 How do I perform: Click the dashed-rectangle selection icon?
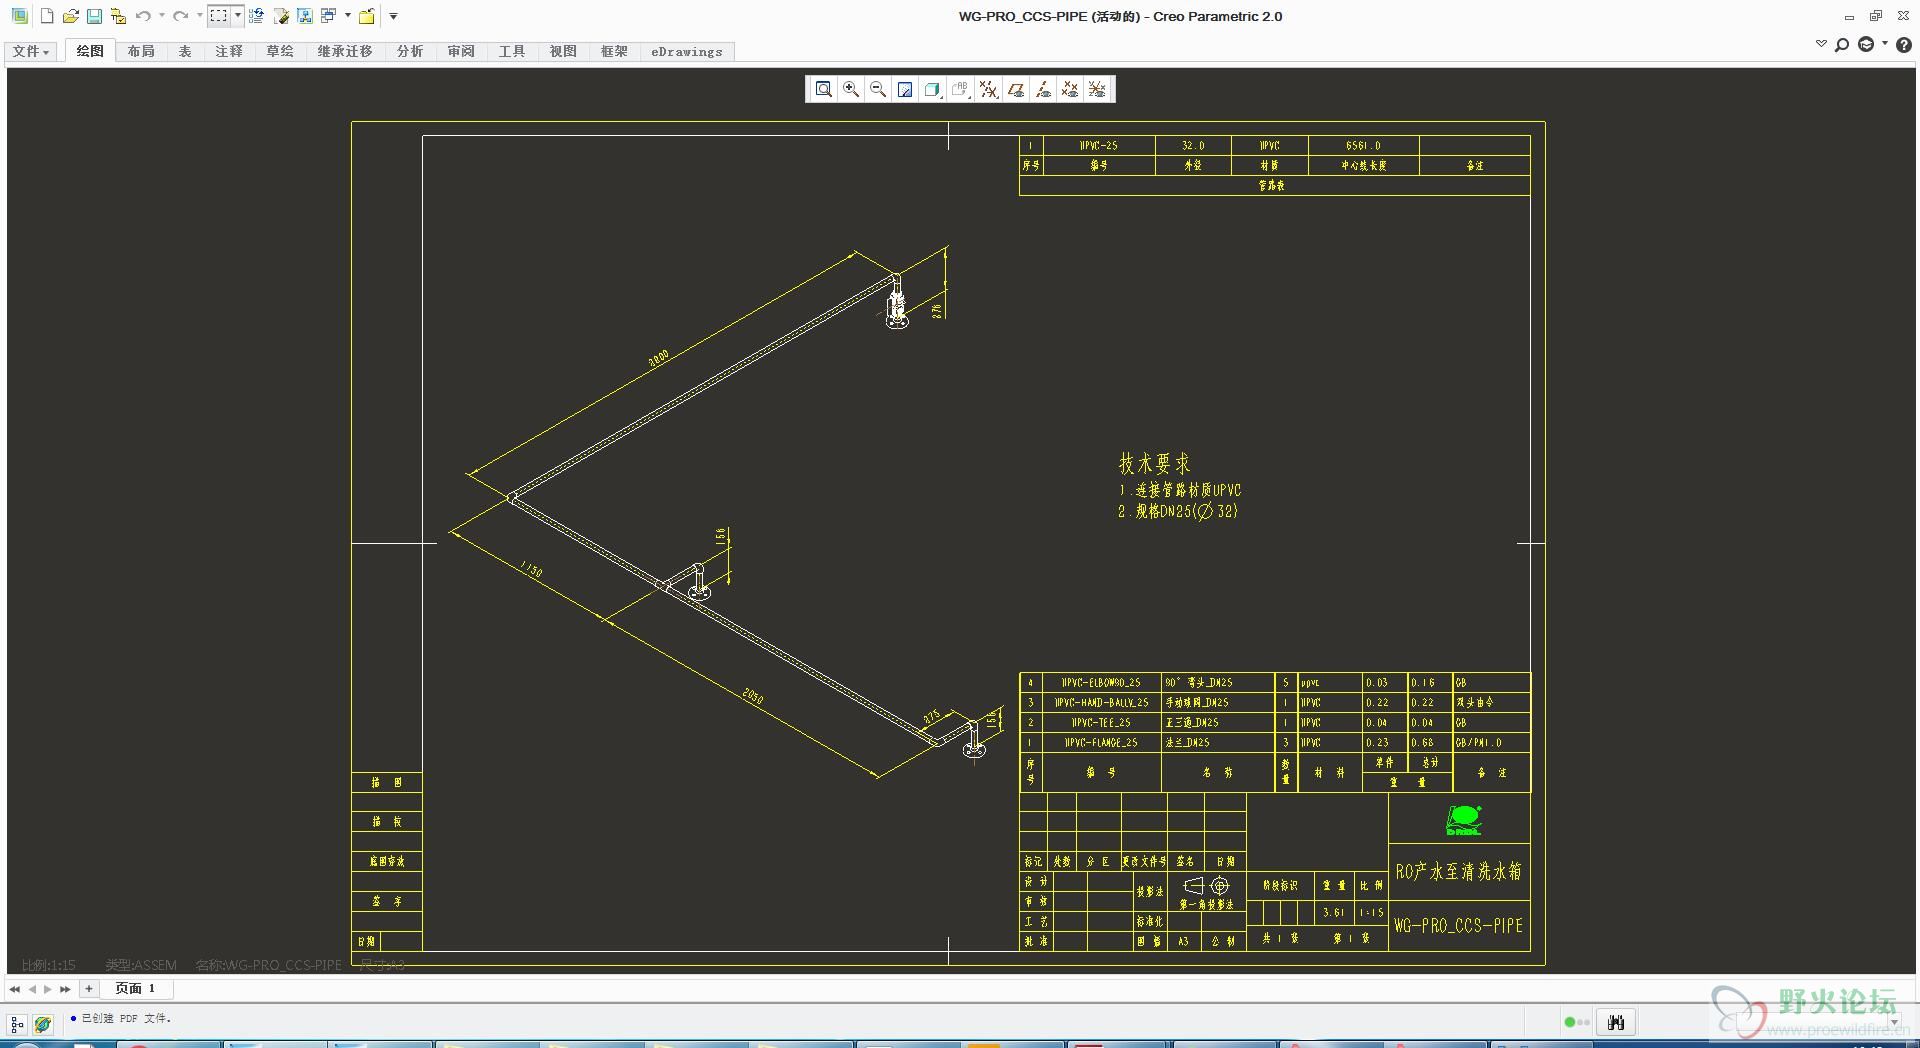point(219,16)
